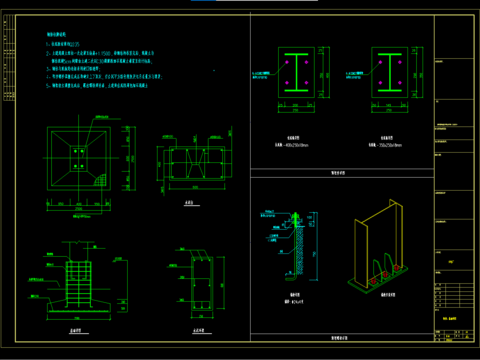Image resolution: width=480 pixels, height=360 pixels.
Task: Click the cyan leader annotation beside left I-beam
Action: 261,75
